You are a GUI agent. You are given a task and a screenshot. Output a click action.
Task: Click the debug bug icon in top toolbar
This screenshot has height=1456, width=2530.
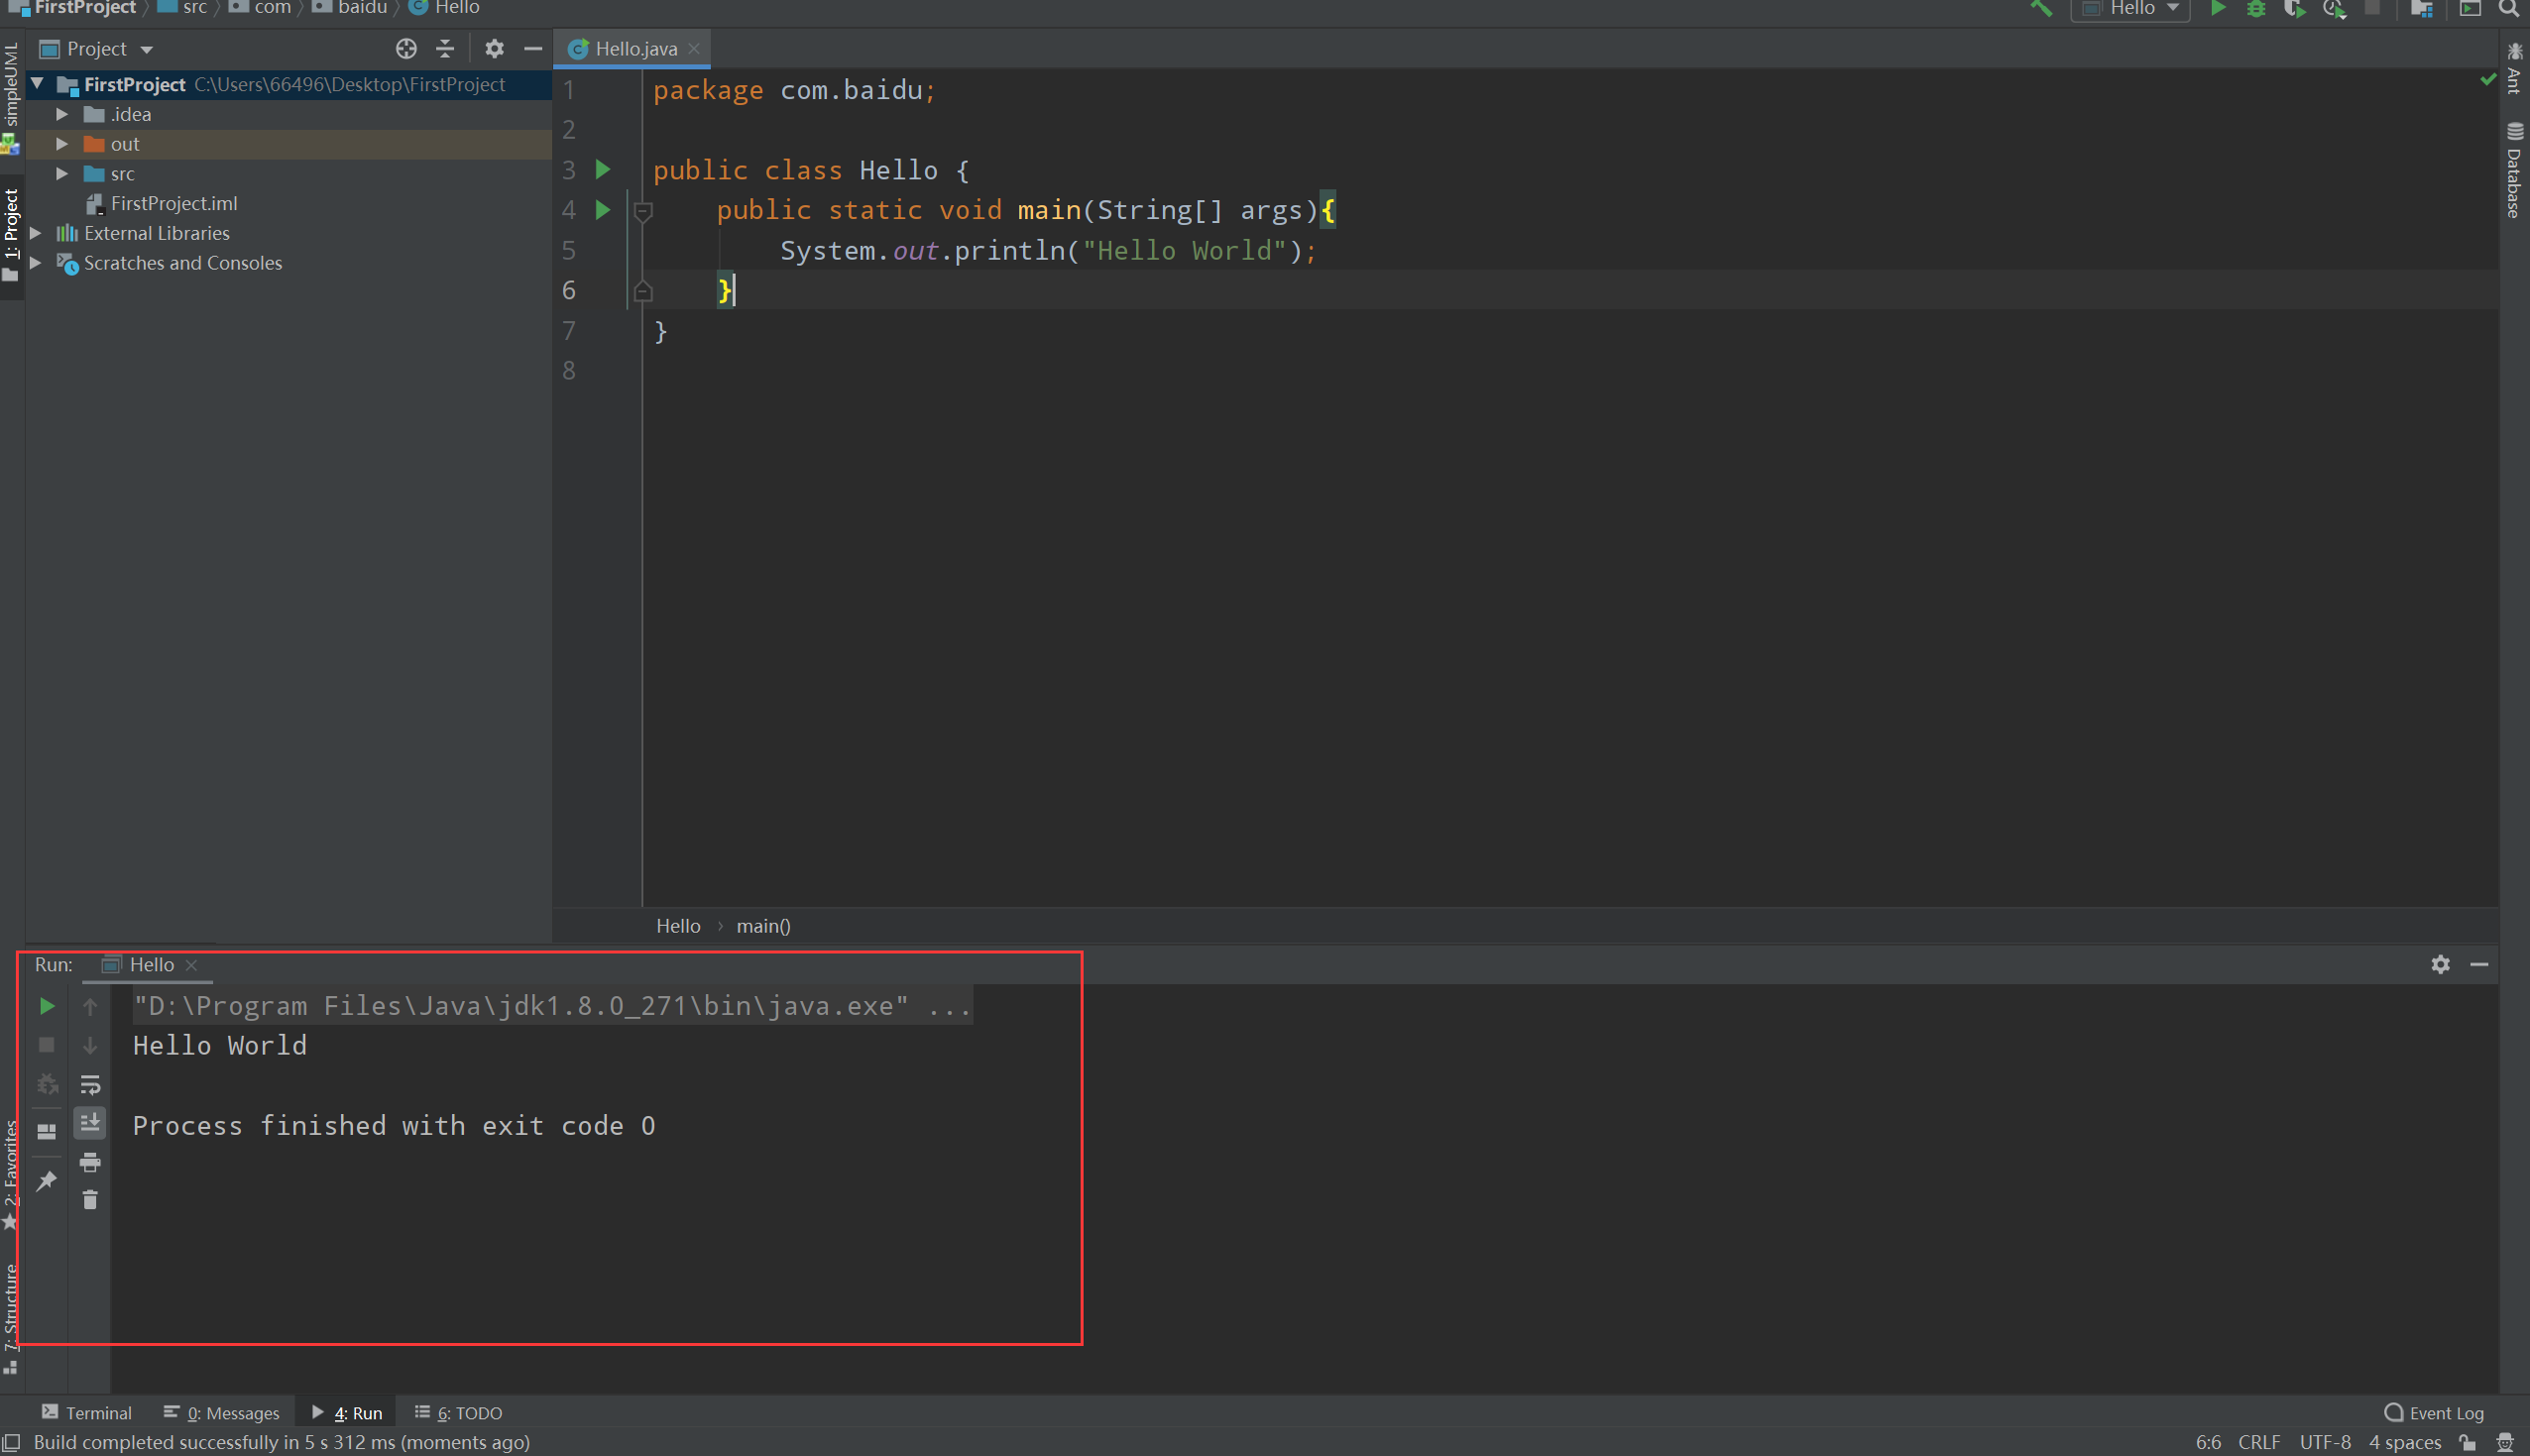coord(2256,9)
